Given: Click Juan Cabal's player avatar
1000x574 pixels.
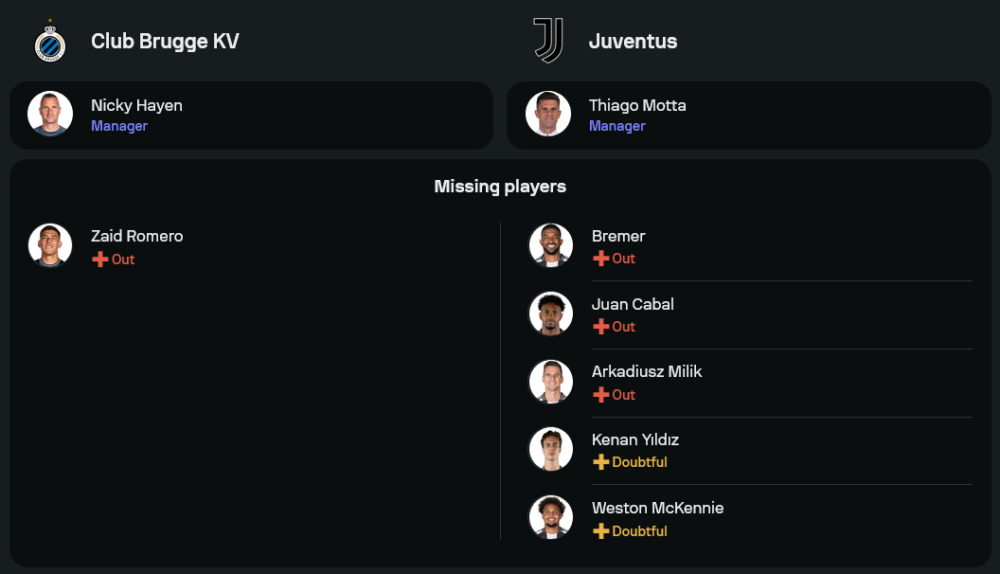Looking at the screenshot, I should 551,313.
